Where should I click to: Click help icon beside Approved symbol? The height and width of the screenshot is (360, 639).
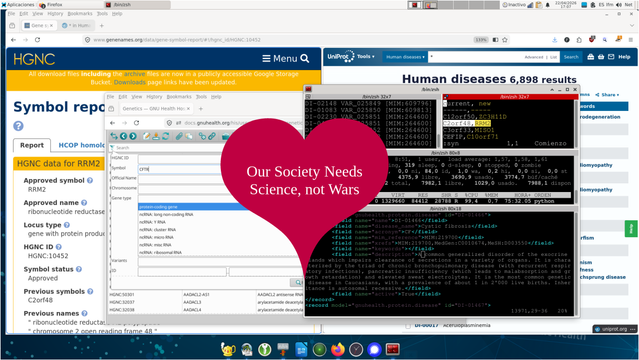[x=90, y=180]
